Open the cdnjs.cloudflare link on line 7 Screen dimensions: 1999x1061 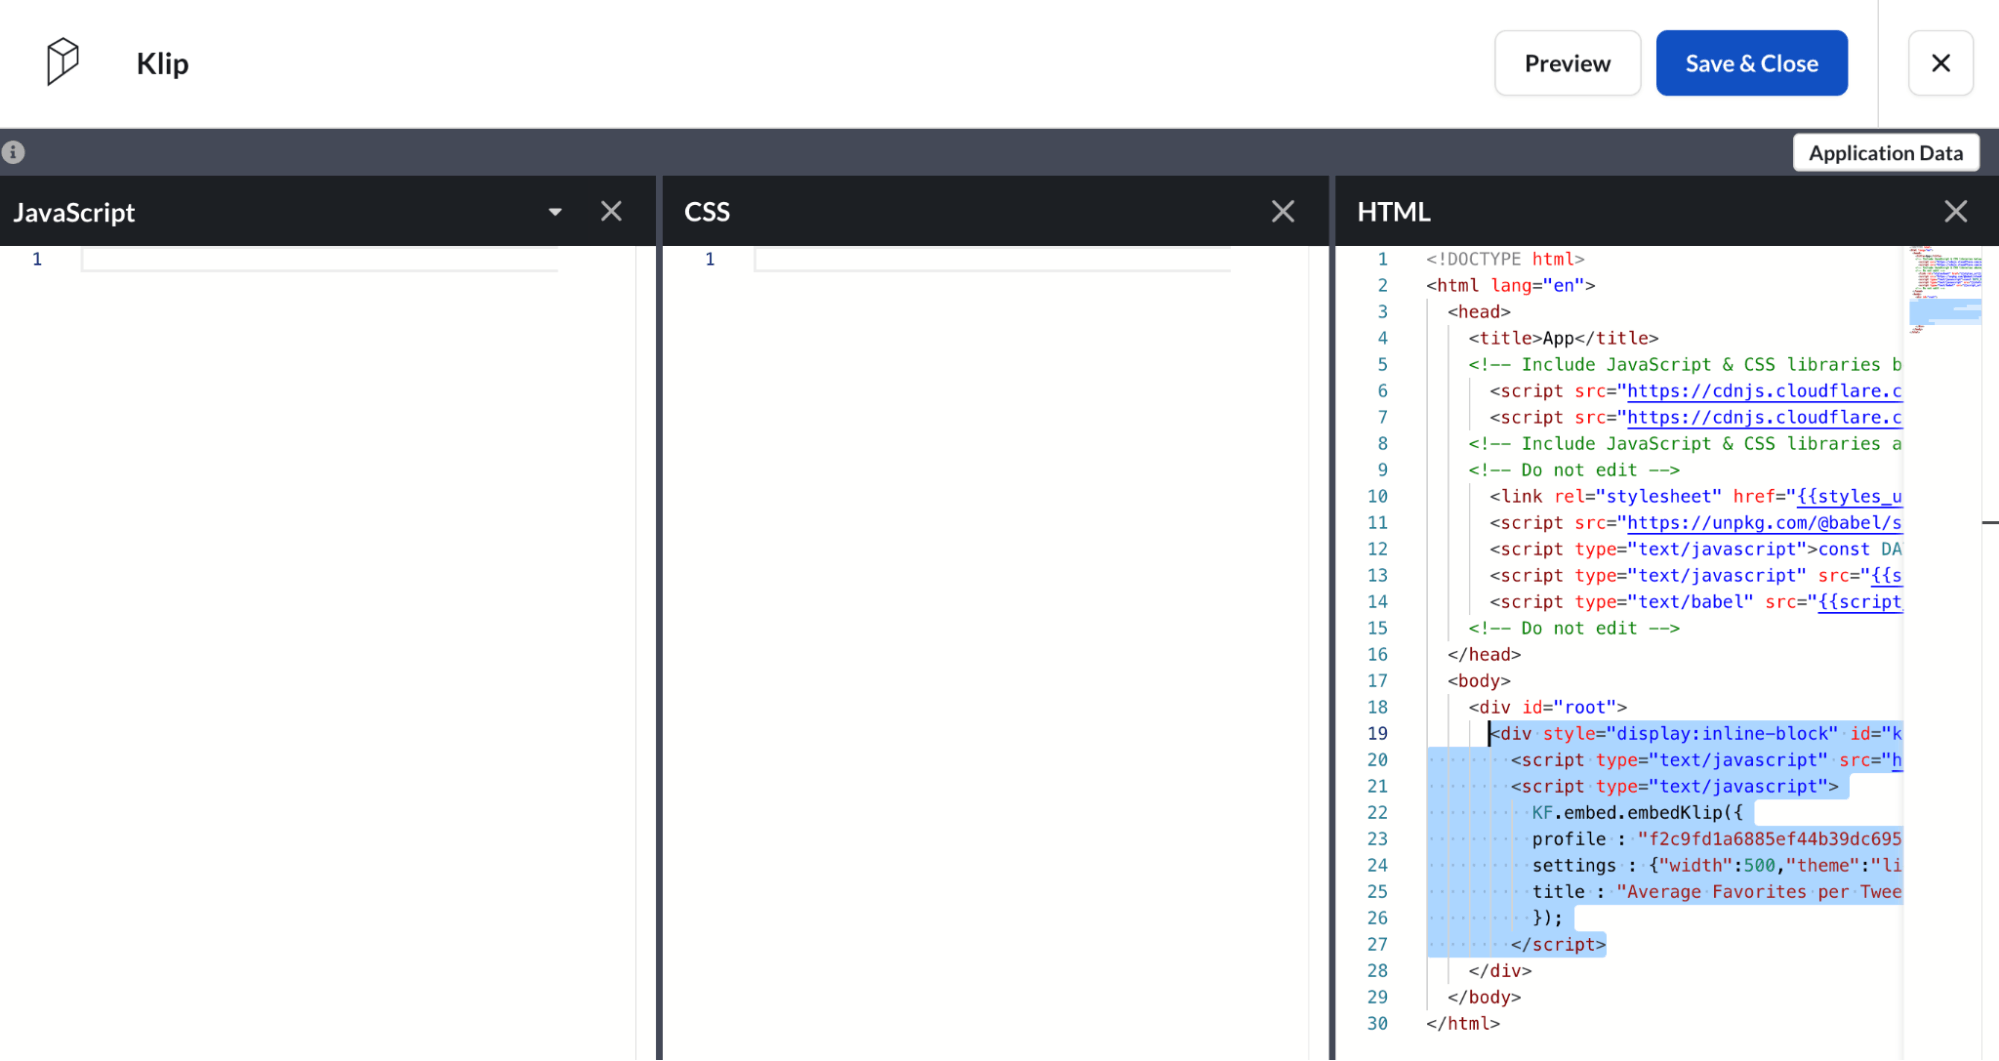click(x=1764, y=417)
